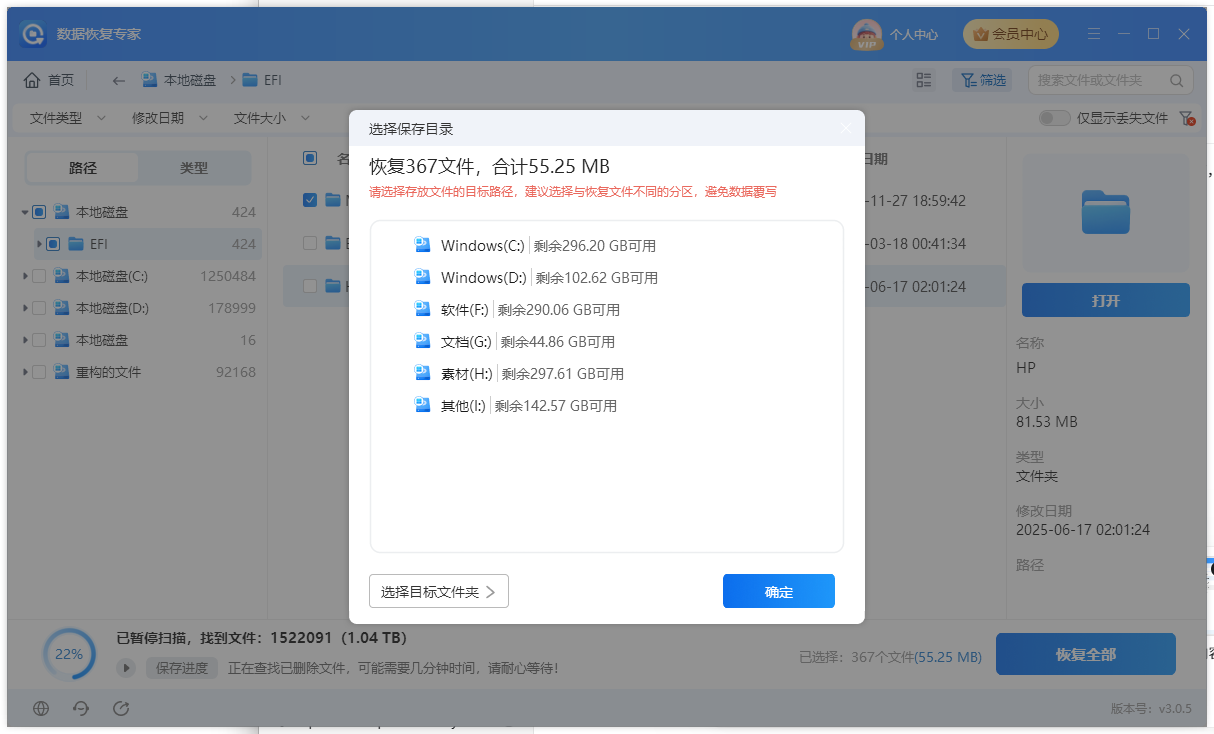Click the 软件(F:) drive icon in dialog
The width and height of the screenshot is (1214, 734).
tap(422, 309)
